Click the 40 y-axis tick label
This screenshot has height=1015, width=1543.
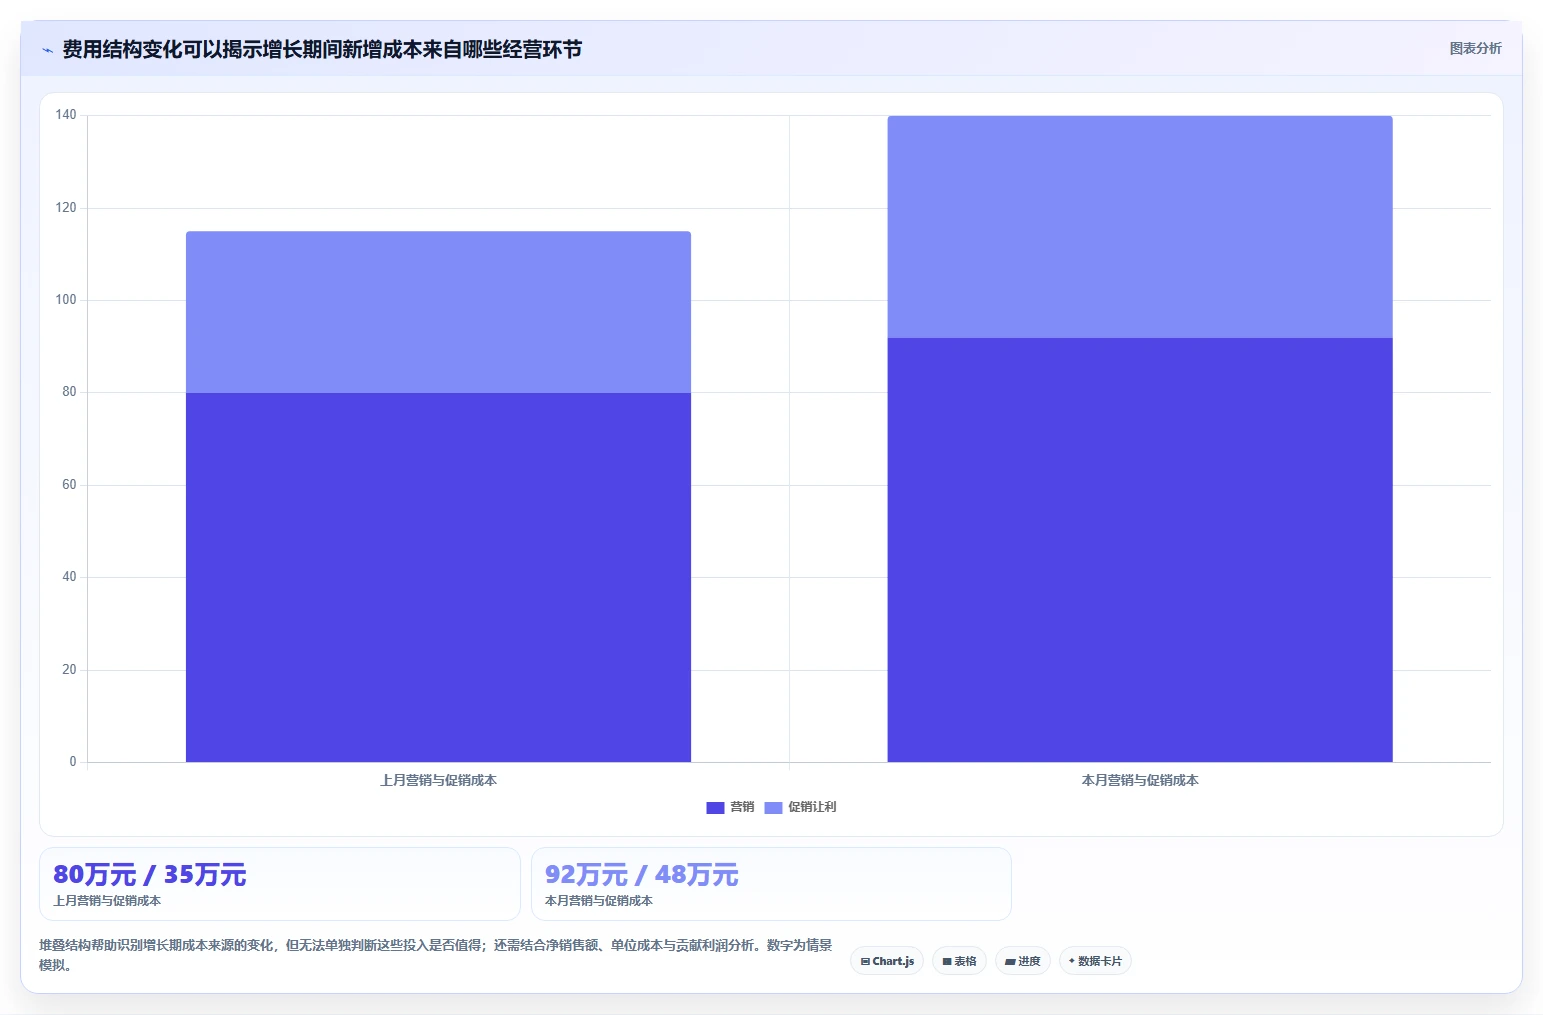tap(69, 577)
